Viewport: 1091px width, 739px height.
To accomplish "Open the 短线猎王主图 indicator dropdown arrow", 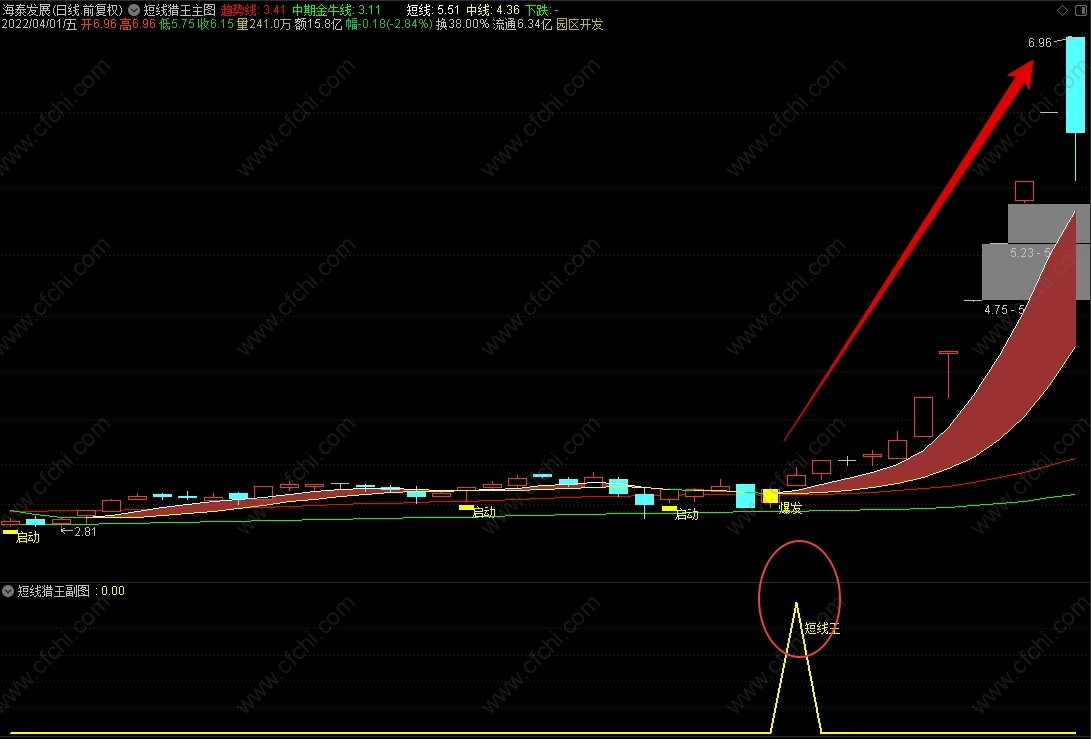I will tap(134, 10).
